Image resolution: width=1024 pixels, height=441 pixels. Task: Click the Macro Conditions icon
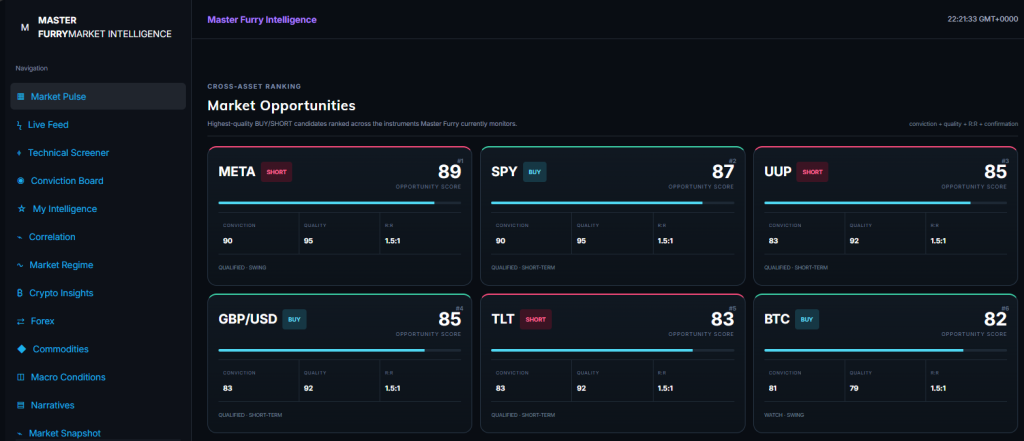click(x=20, y=378)
